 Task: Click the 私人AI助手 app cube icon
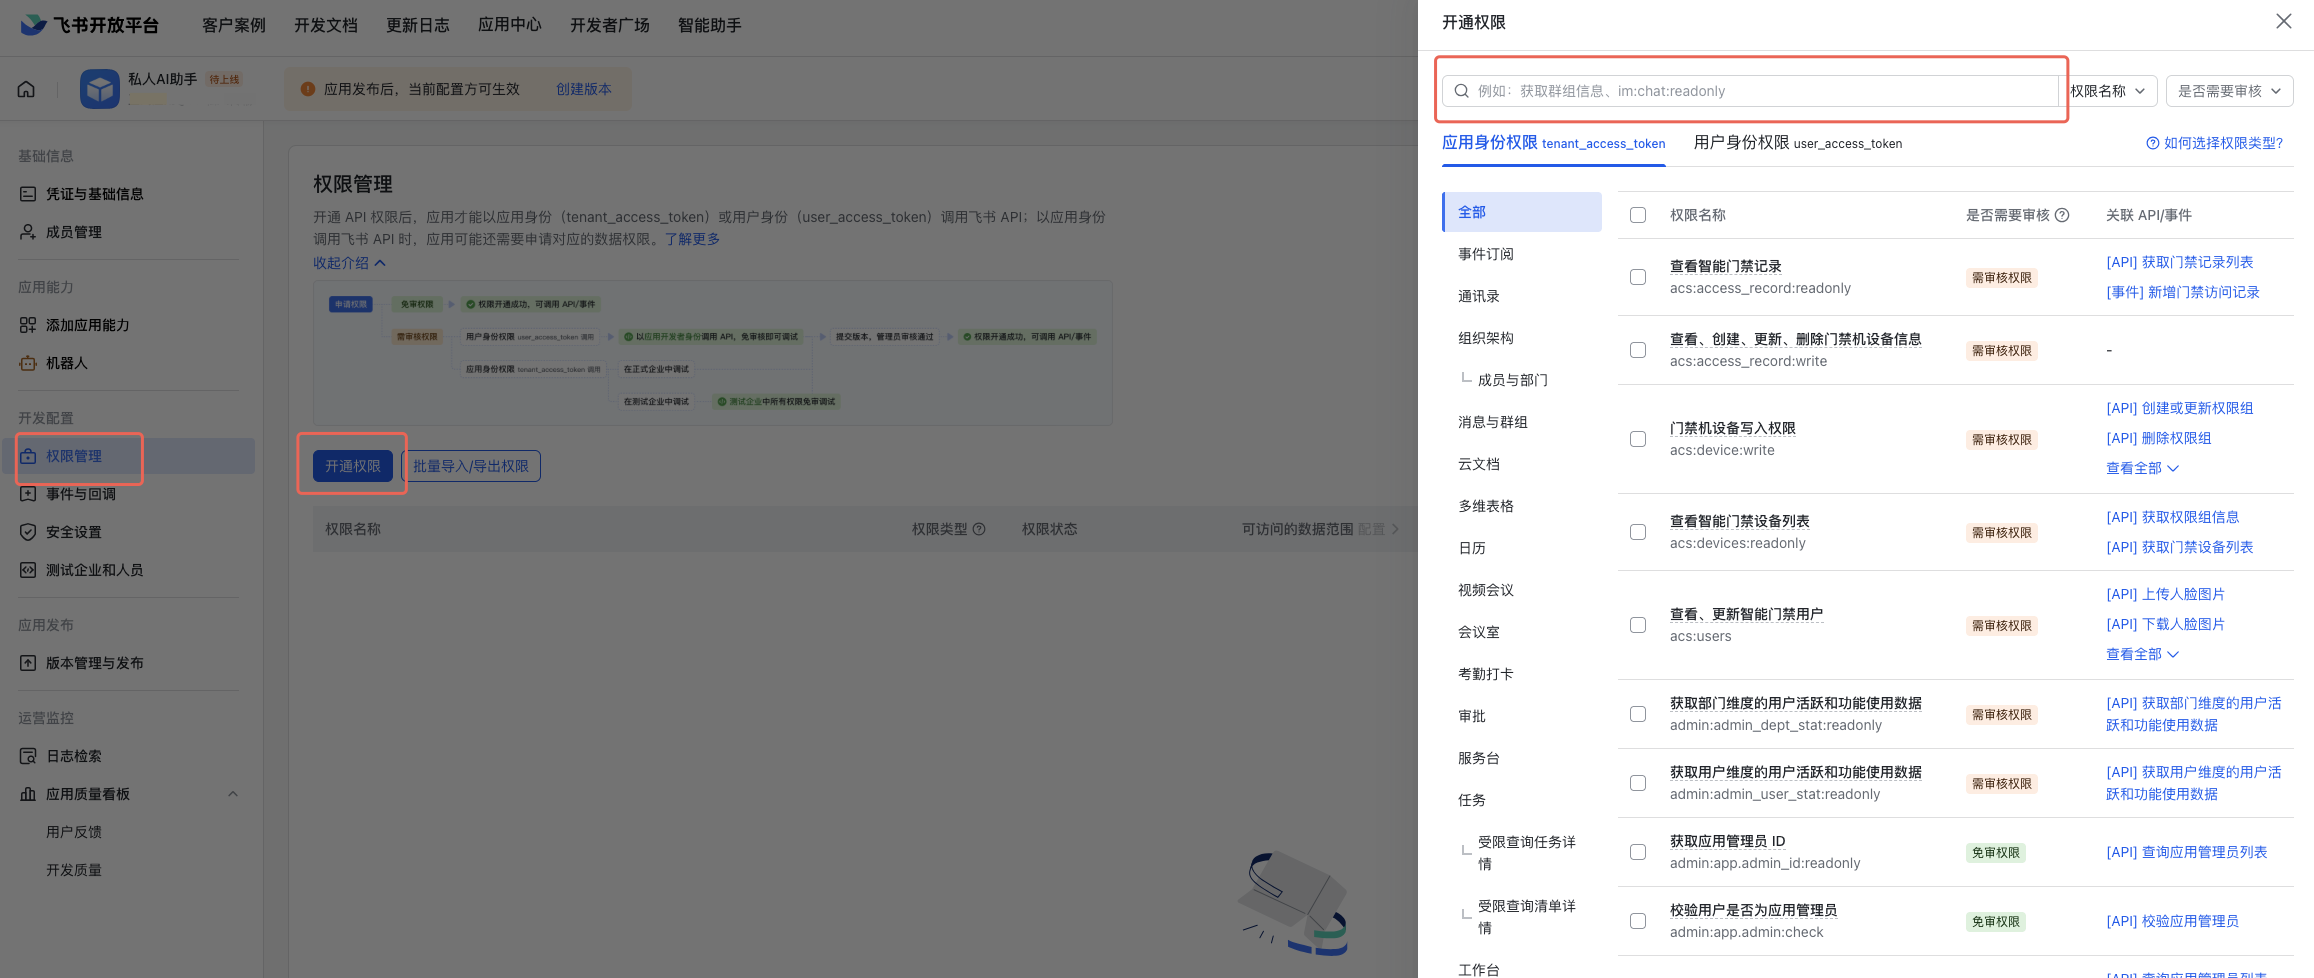(x=99, y=89)
